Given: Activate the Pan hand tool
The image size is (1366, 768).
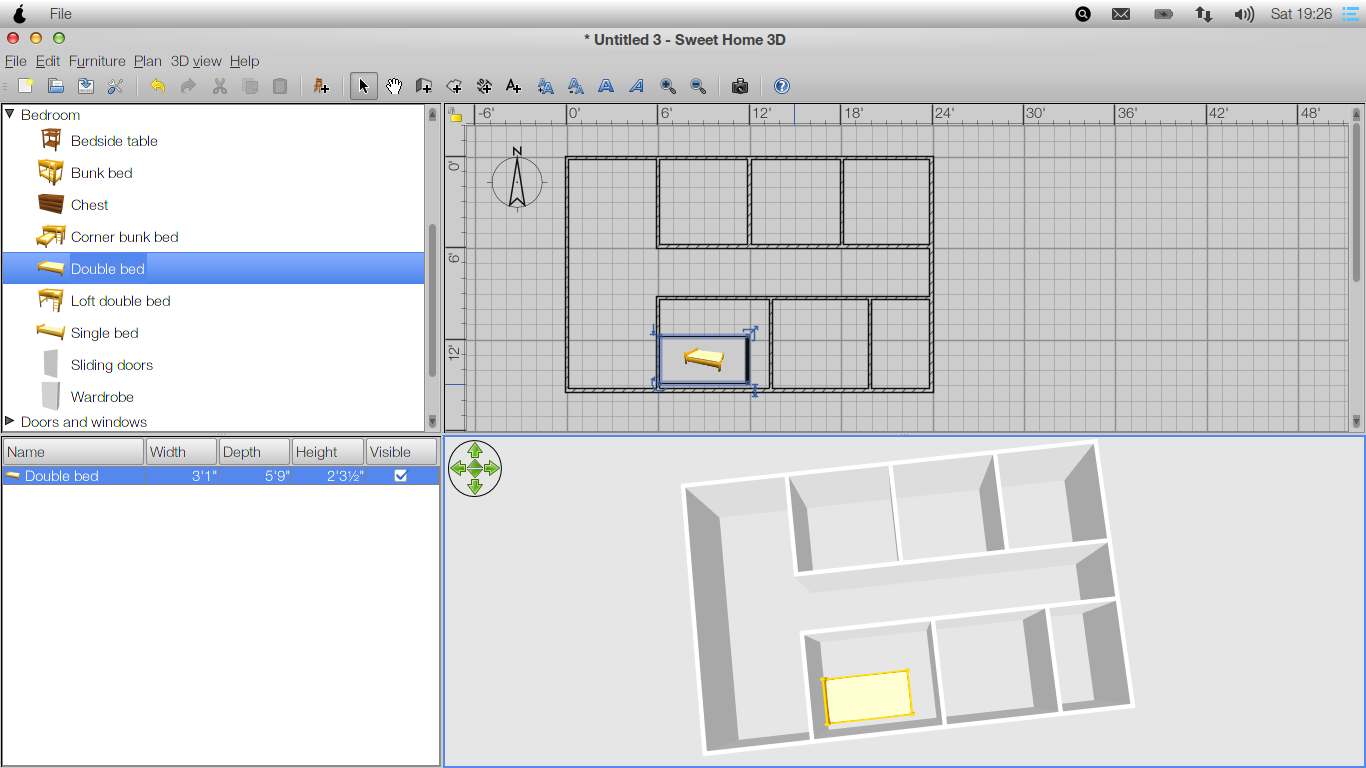Looking at the screenshot, I should tap(394, 86).
